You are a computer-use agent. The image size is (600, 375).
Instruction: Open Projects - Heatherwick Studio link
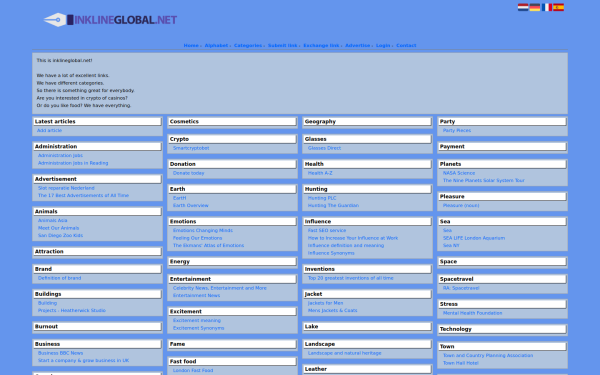pyautogui.click(x=72, y=310)
